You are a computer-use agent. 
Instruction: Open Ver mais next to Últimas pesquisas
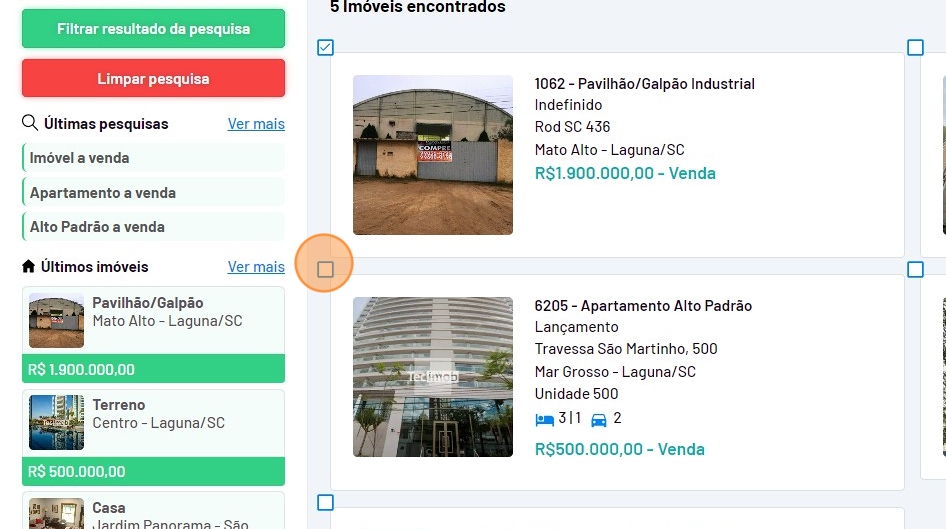(256, 124)
